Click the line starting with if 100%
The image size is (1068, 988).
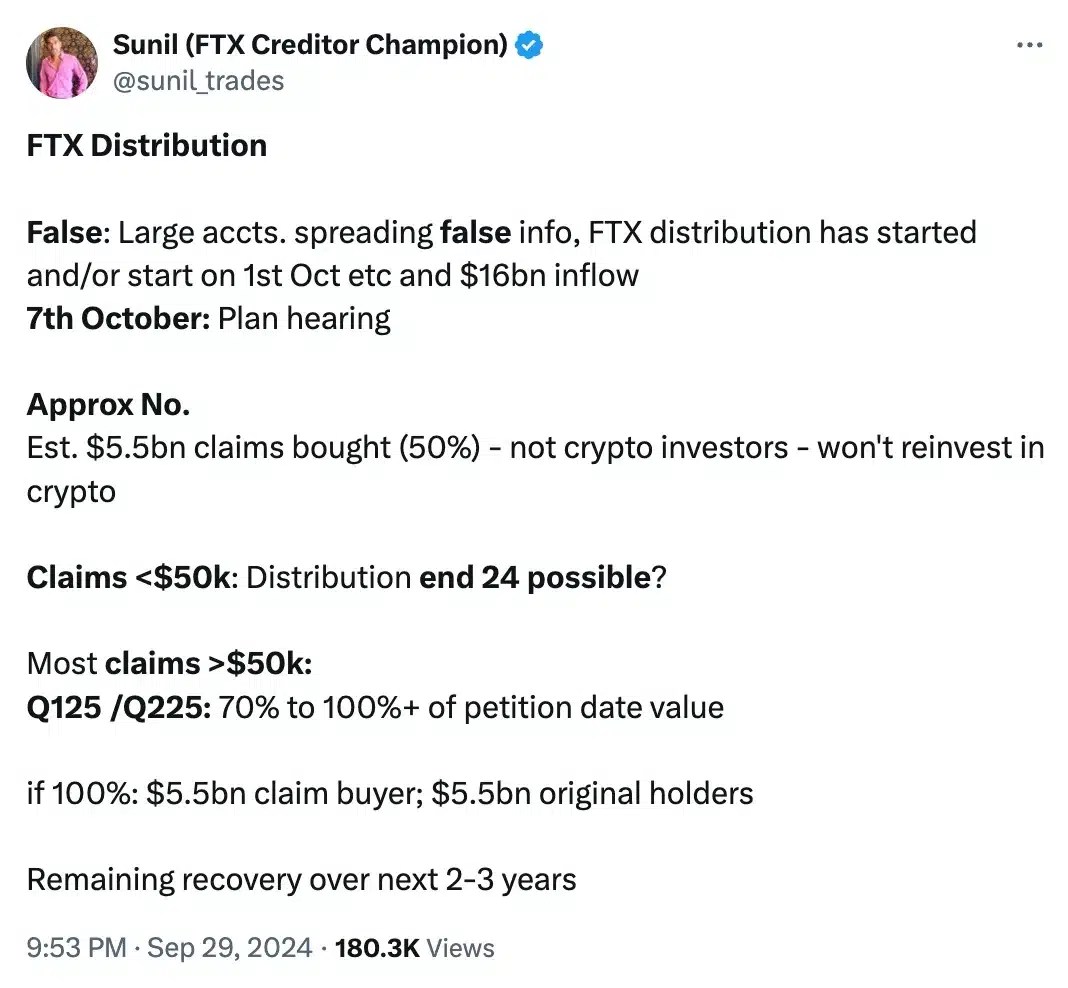point(389,793)
